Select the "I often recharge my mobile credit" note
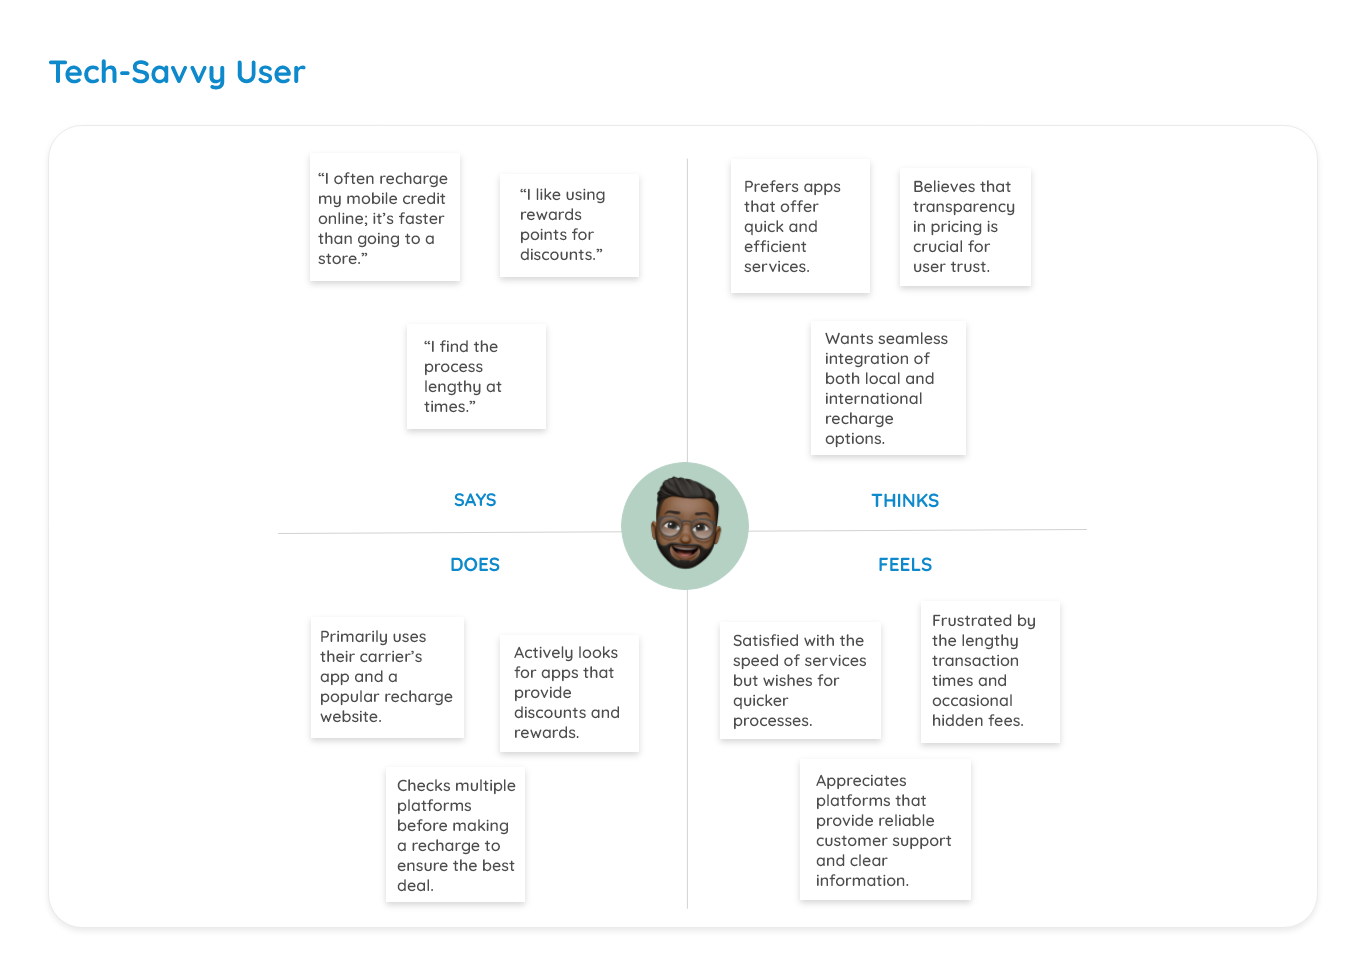The image size is (1366, 963). 384,218
